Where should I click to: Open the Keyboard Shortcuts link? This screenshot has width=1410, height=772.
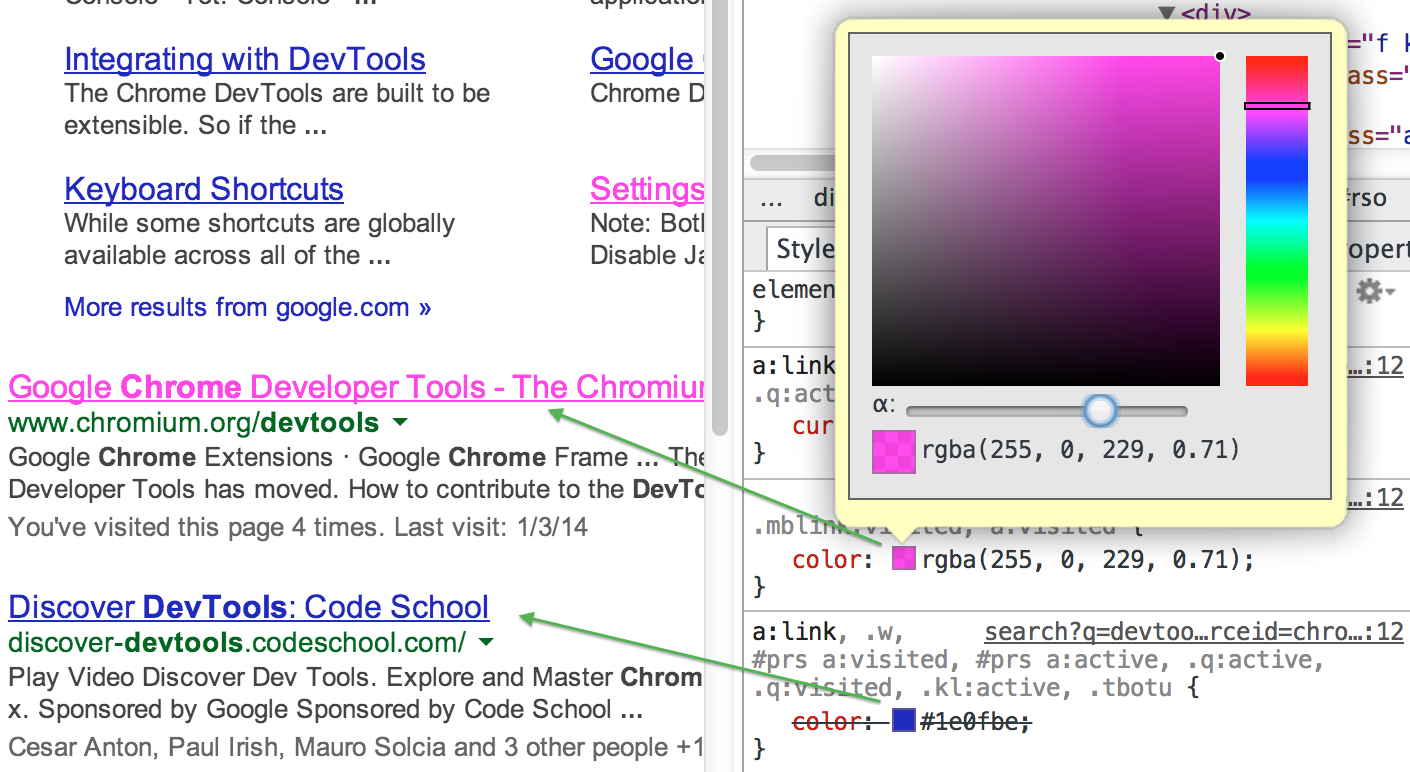point(204,190)
